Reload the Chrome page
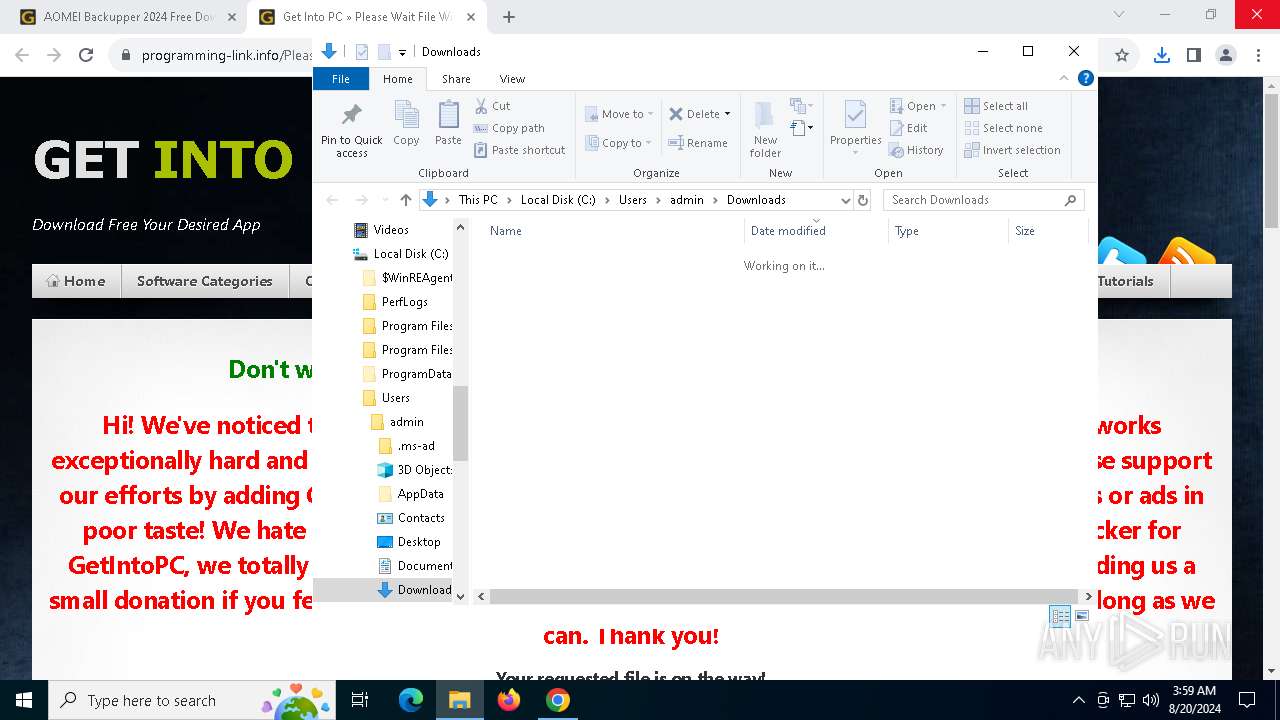Viewport: 1280px width, 720px height. coord(86,56)
